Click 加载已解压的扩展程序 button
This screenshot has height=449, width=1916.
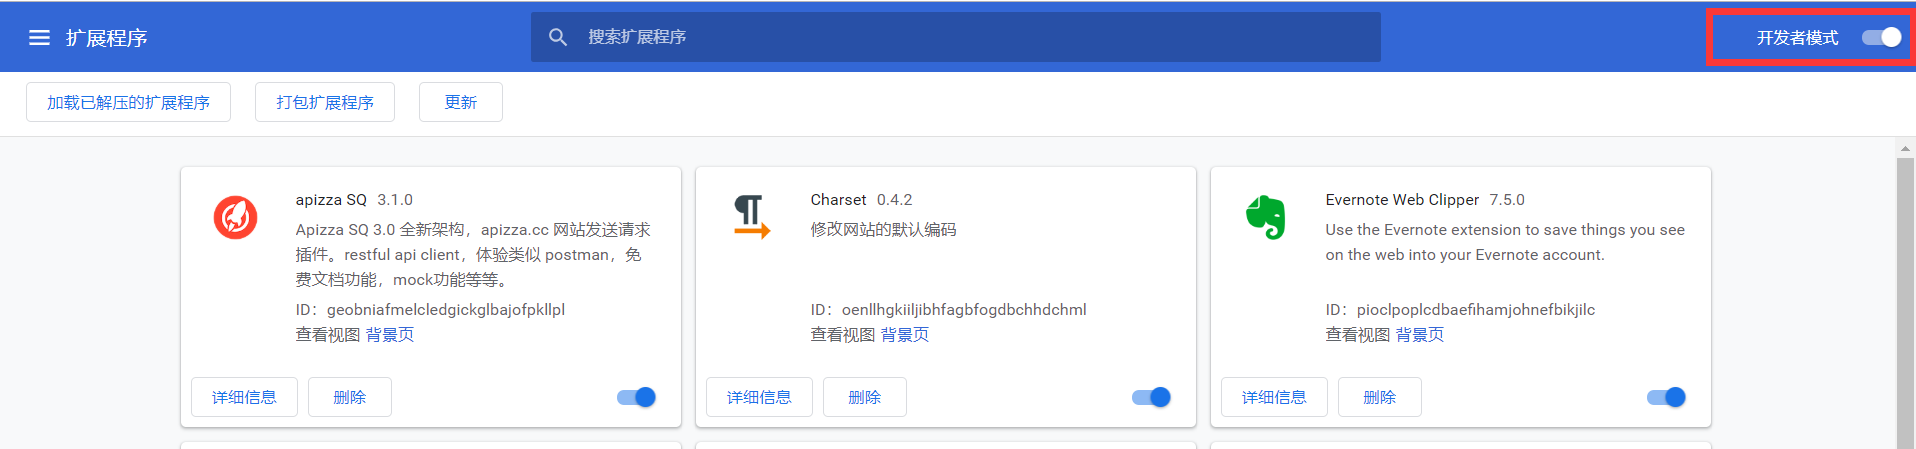(128, 102)
